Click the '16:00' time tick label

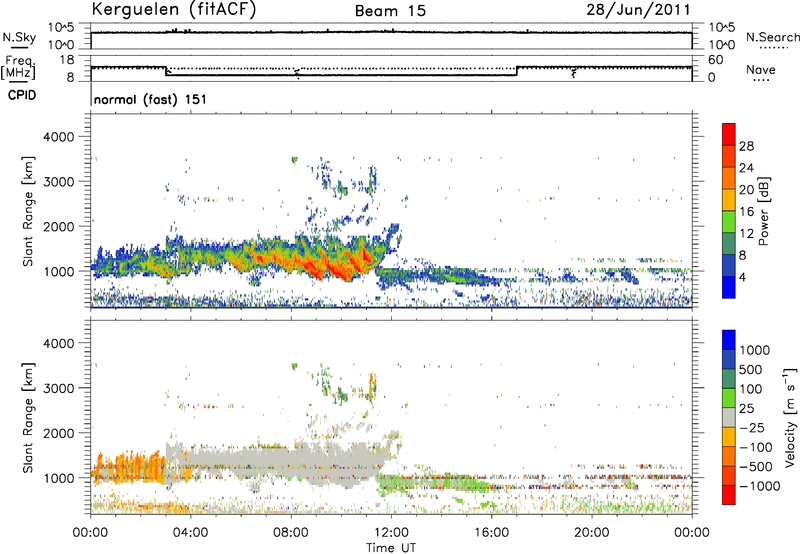[x=491, y=533]
